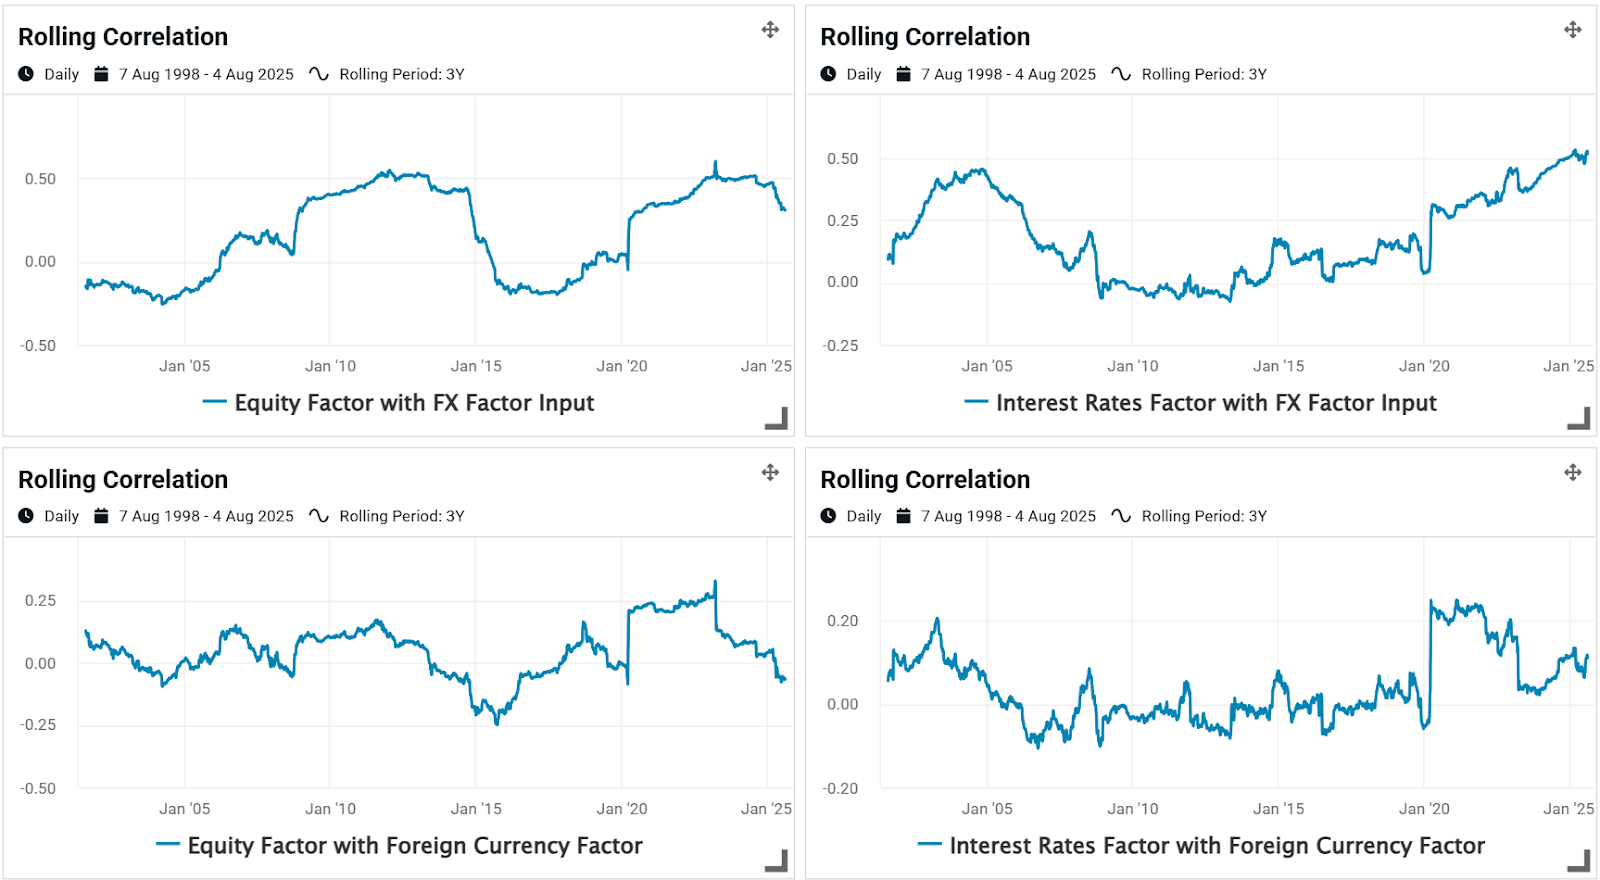Viewport: 1600px width, 880px height.
Task: Toggle Equity Factor with Foreign Currency Factor legend
Action: tap(414, 846)
